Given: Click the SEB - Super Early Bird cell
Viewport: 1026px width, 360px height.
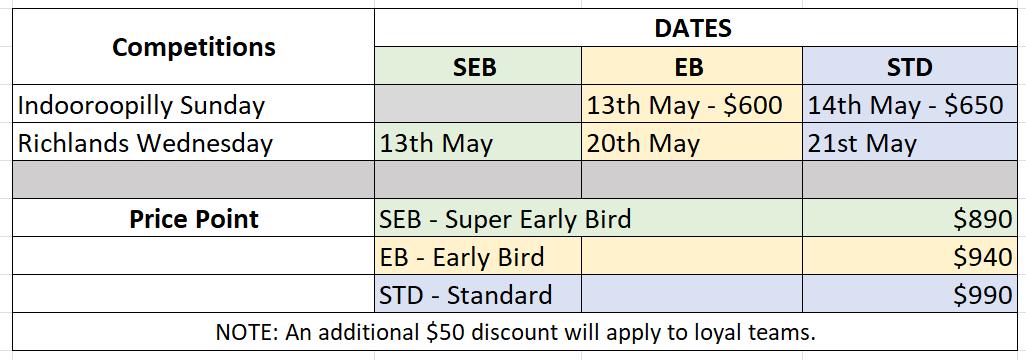Looking at the screenshot, I should pyautogui.click(x=588, y=217).
